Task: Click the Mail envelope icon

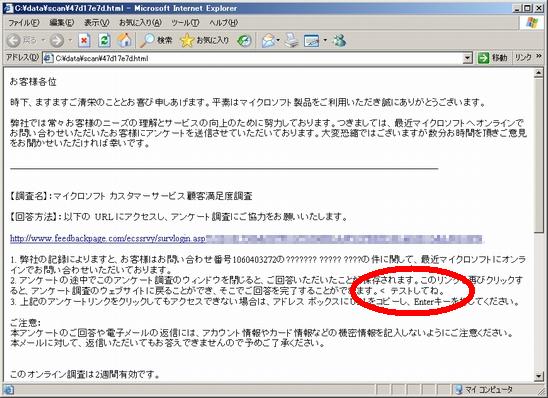Action: [x=268, y=41]
